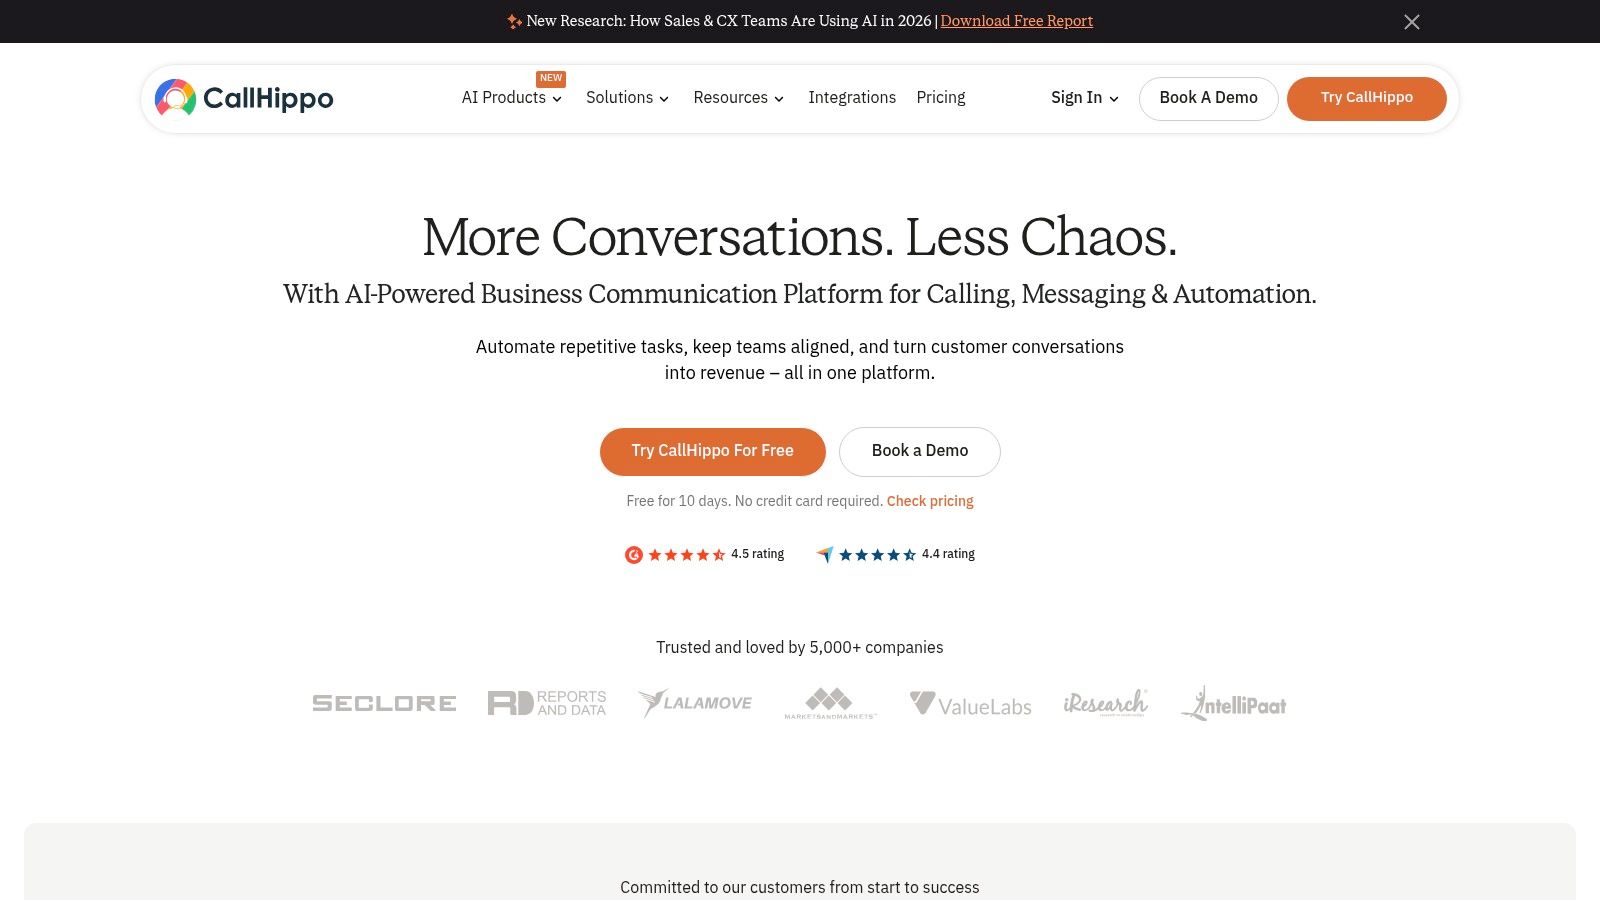Click the More Conversations. Less Chaos. heading
This screenshot has width=1600, height=900.
tap(800, 238)
